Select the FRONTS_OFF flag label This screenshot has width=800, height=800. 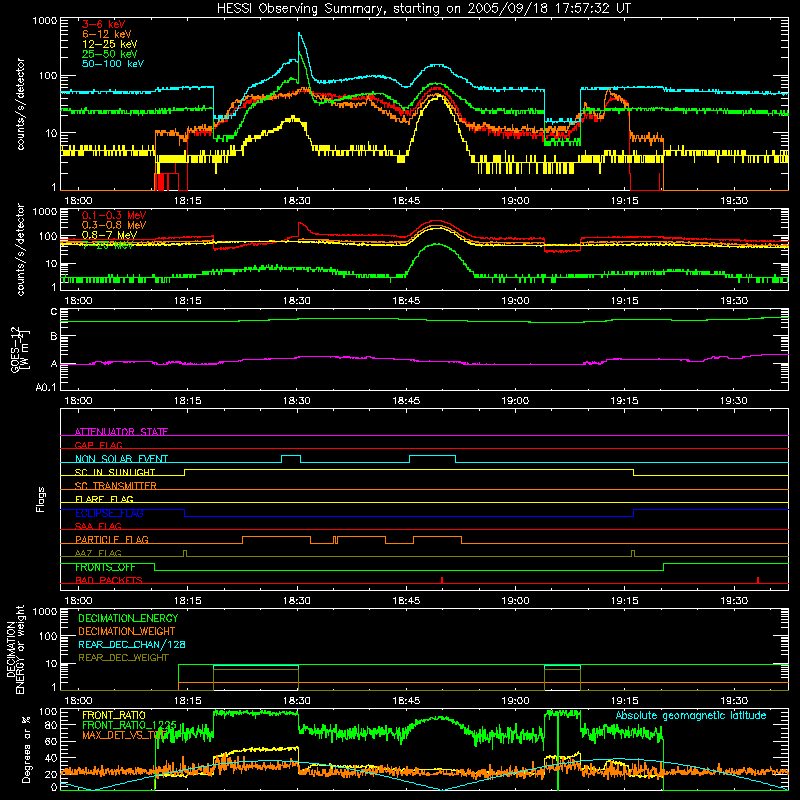(105, 567)
